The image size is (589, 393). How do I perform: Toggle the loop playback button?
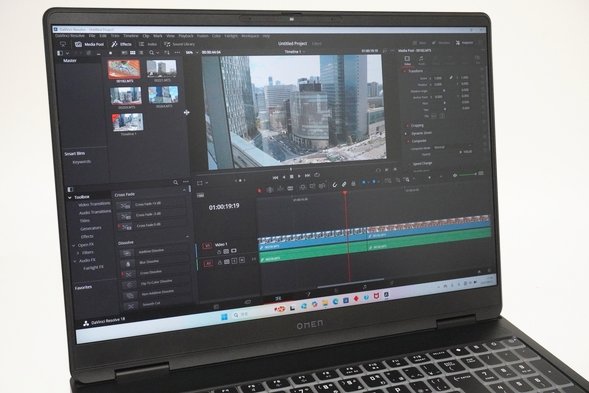(317, 175)
